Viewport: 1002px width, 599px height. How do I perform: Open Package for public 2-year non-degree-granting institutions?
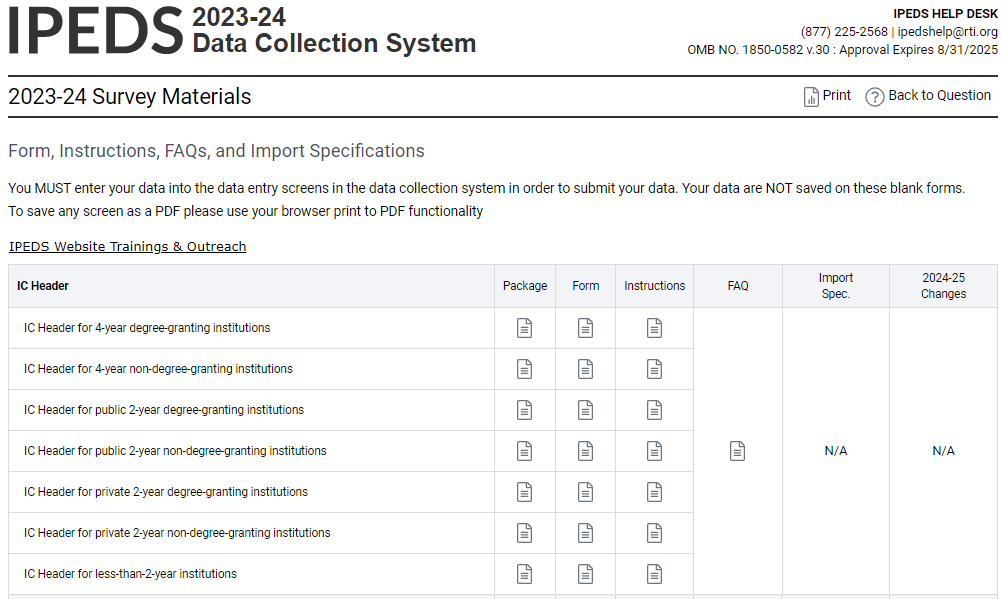524,451
